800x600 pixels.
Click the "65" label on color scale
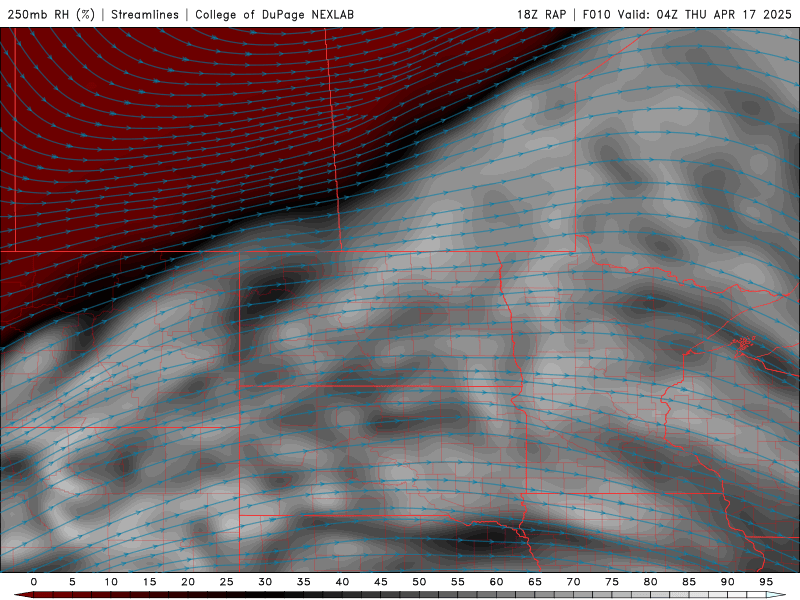[535, 582]
